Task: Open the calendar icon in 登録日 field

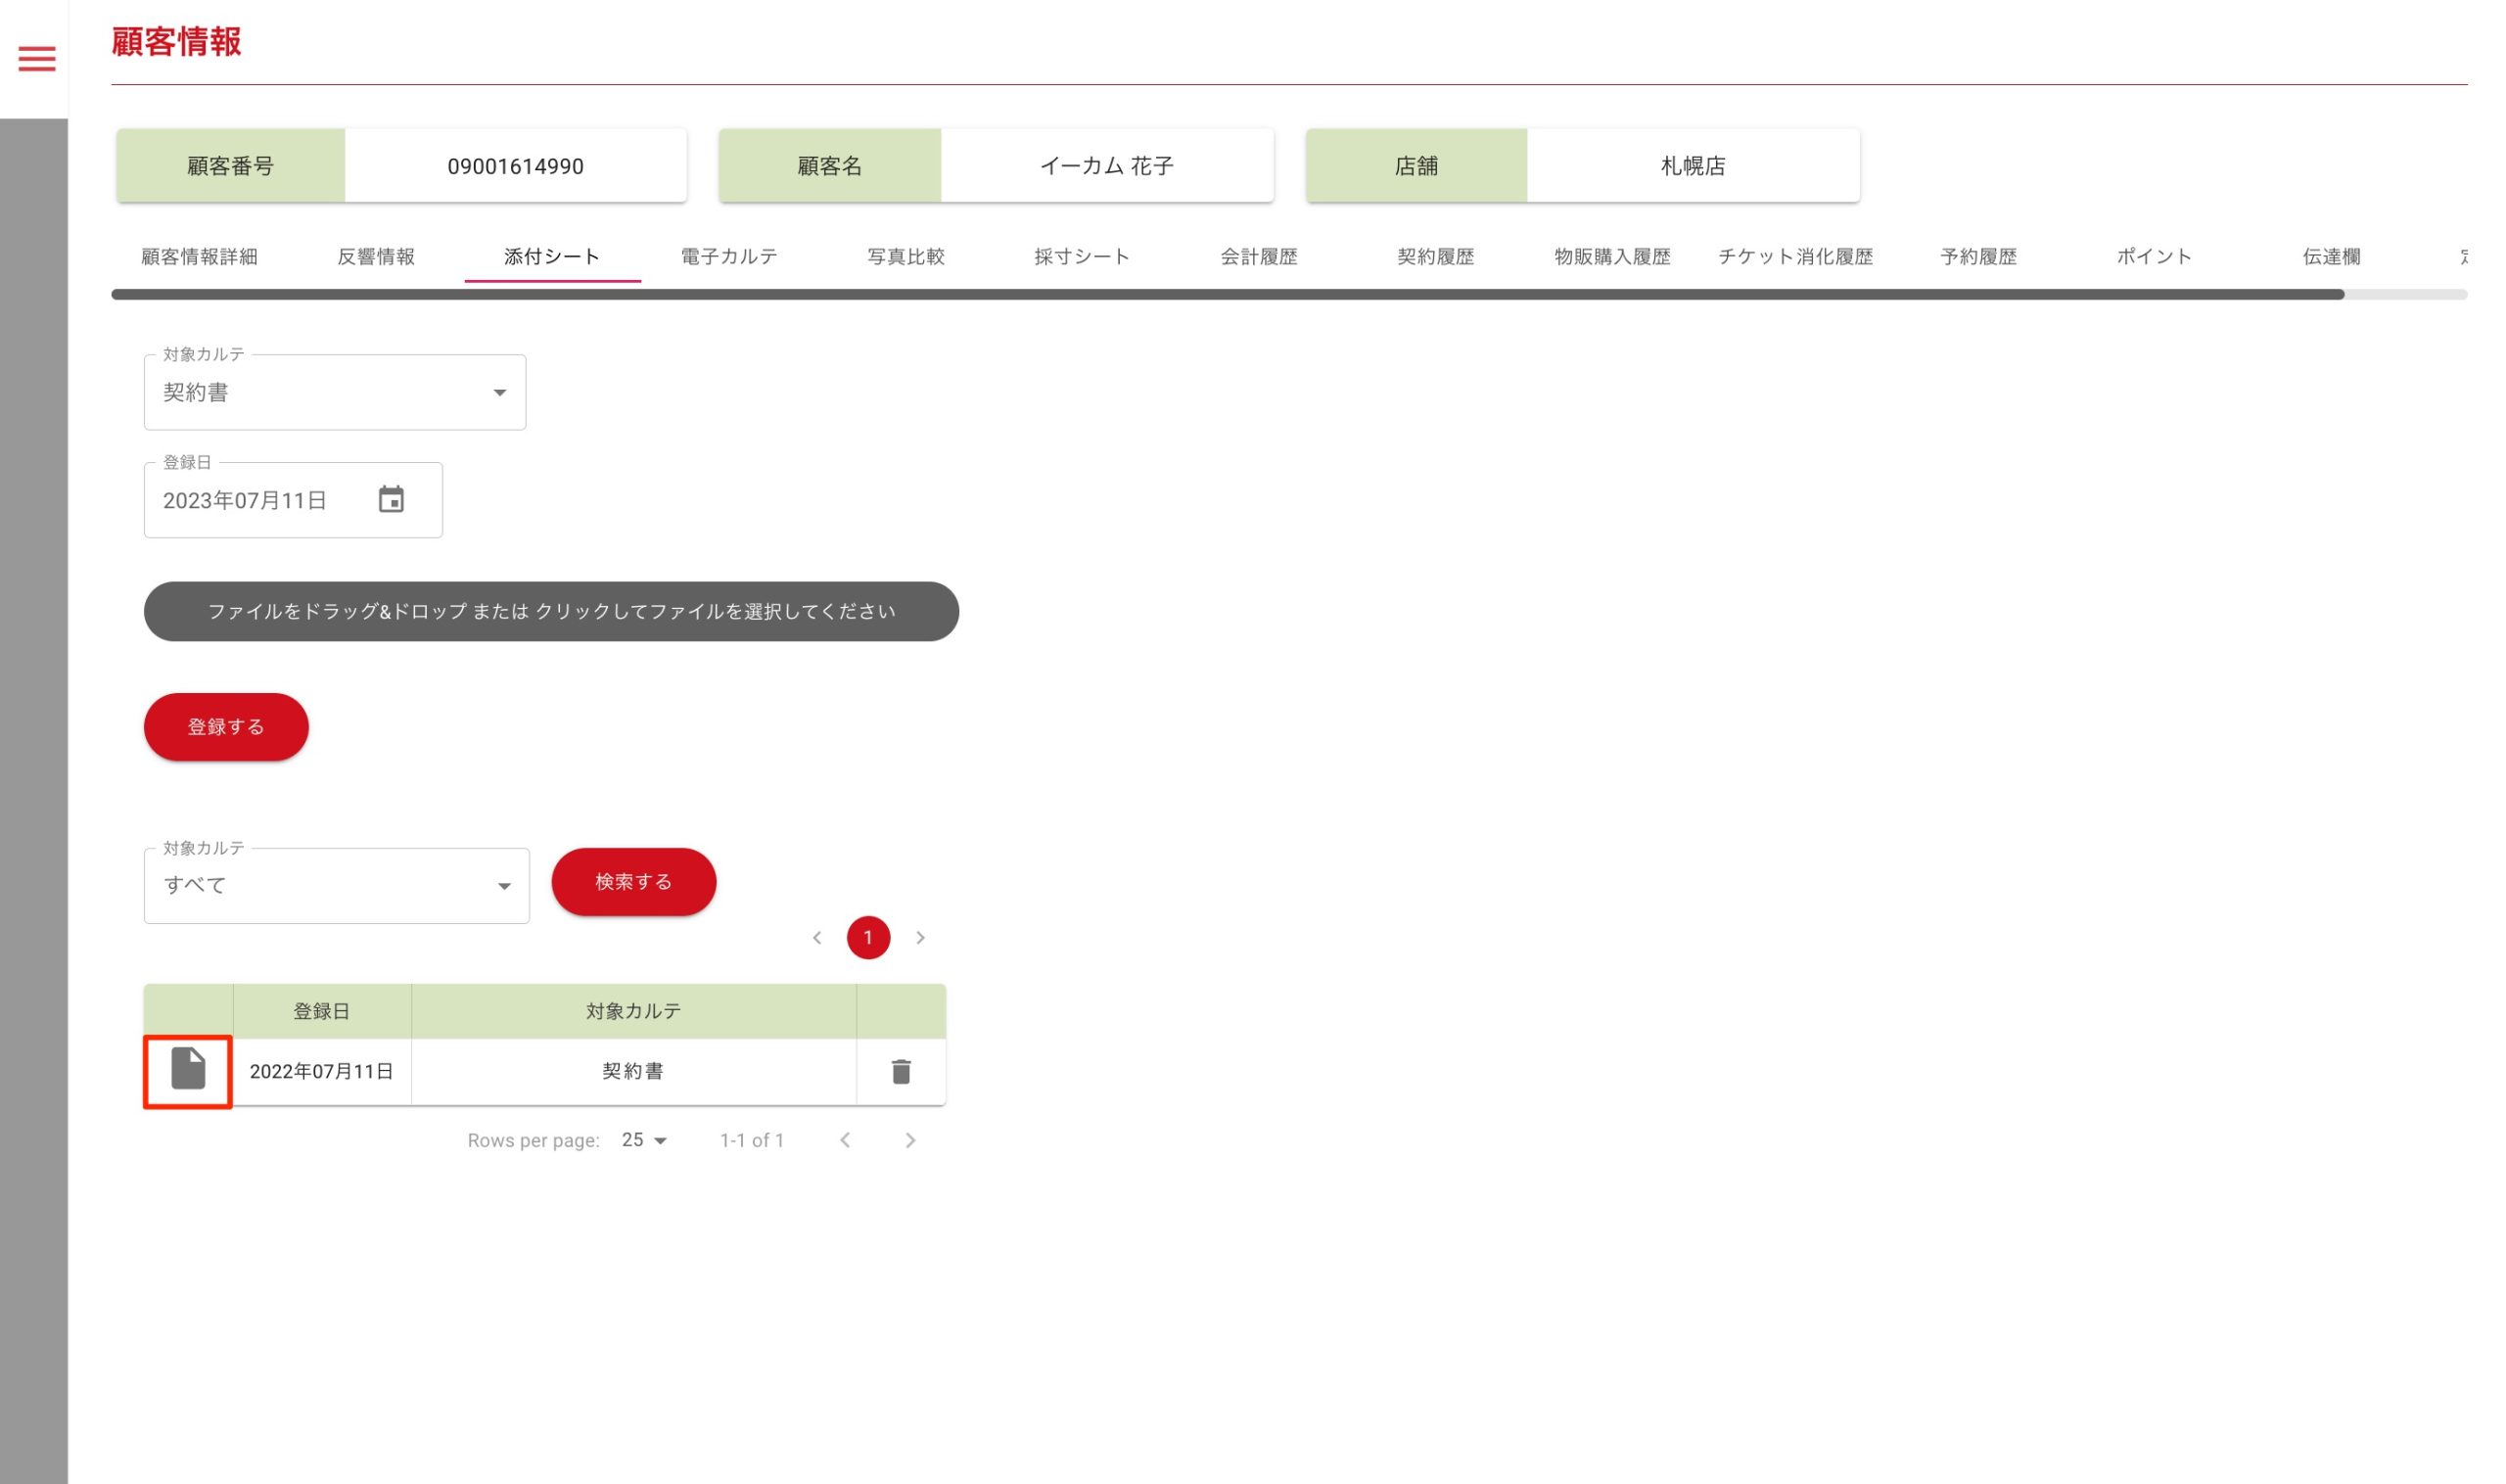Action: click(391, 499)
